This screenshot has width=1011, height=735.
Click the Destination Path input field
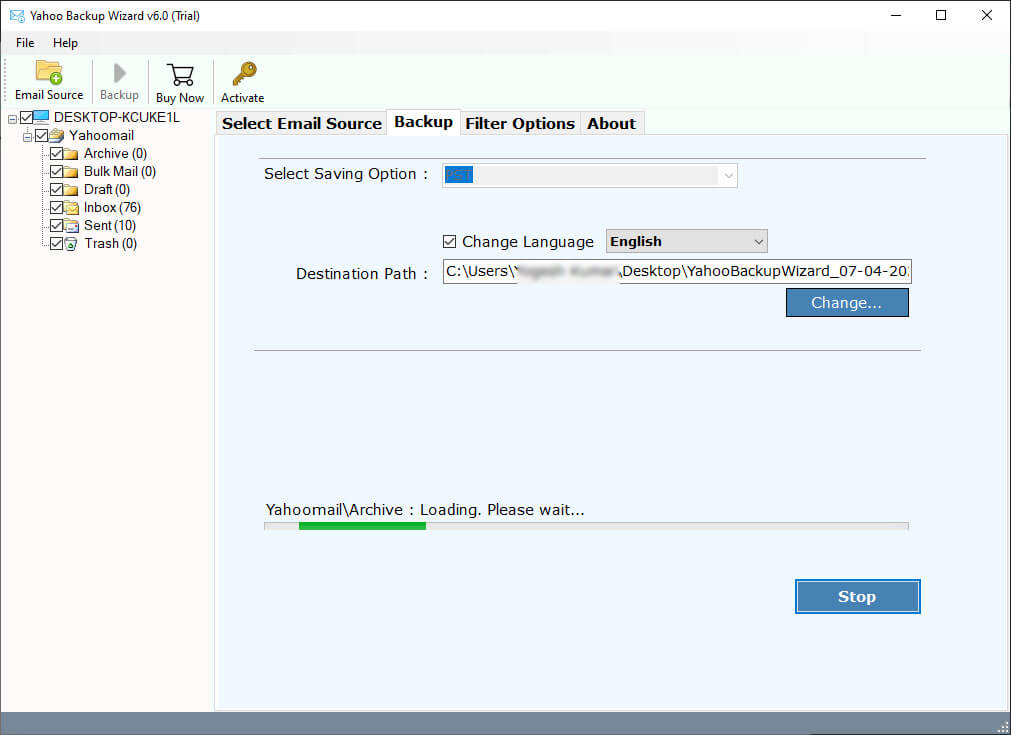[x=677, y=271]
